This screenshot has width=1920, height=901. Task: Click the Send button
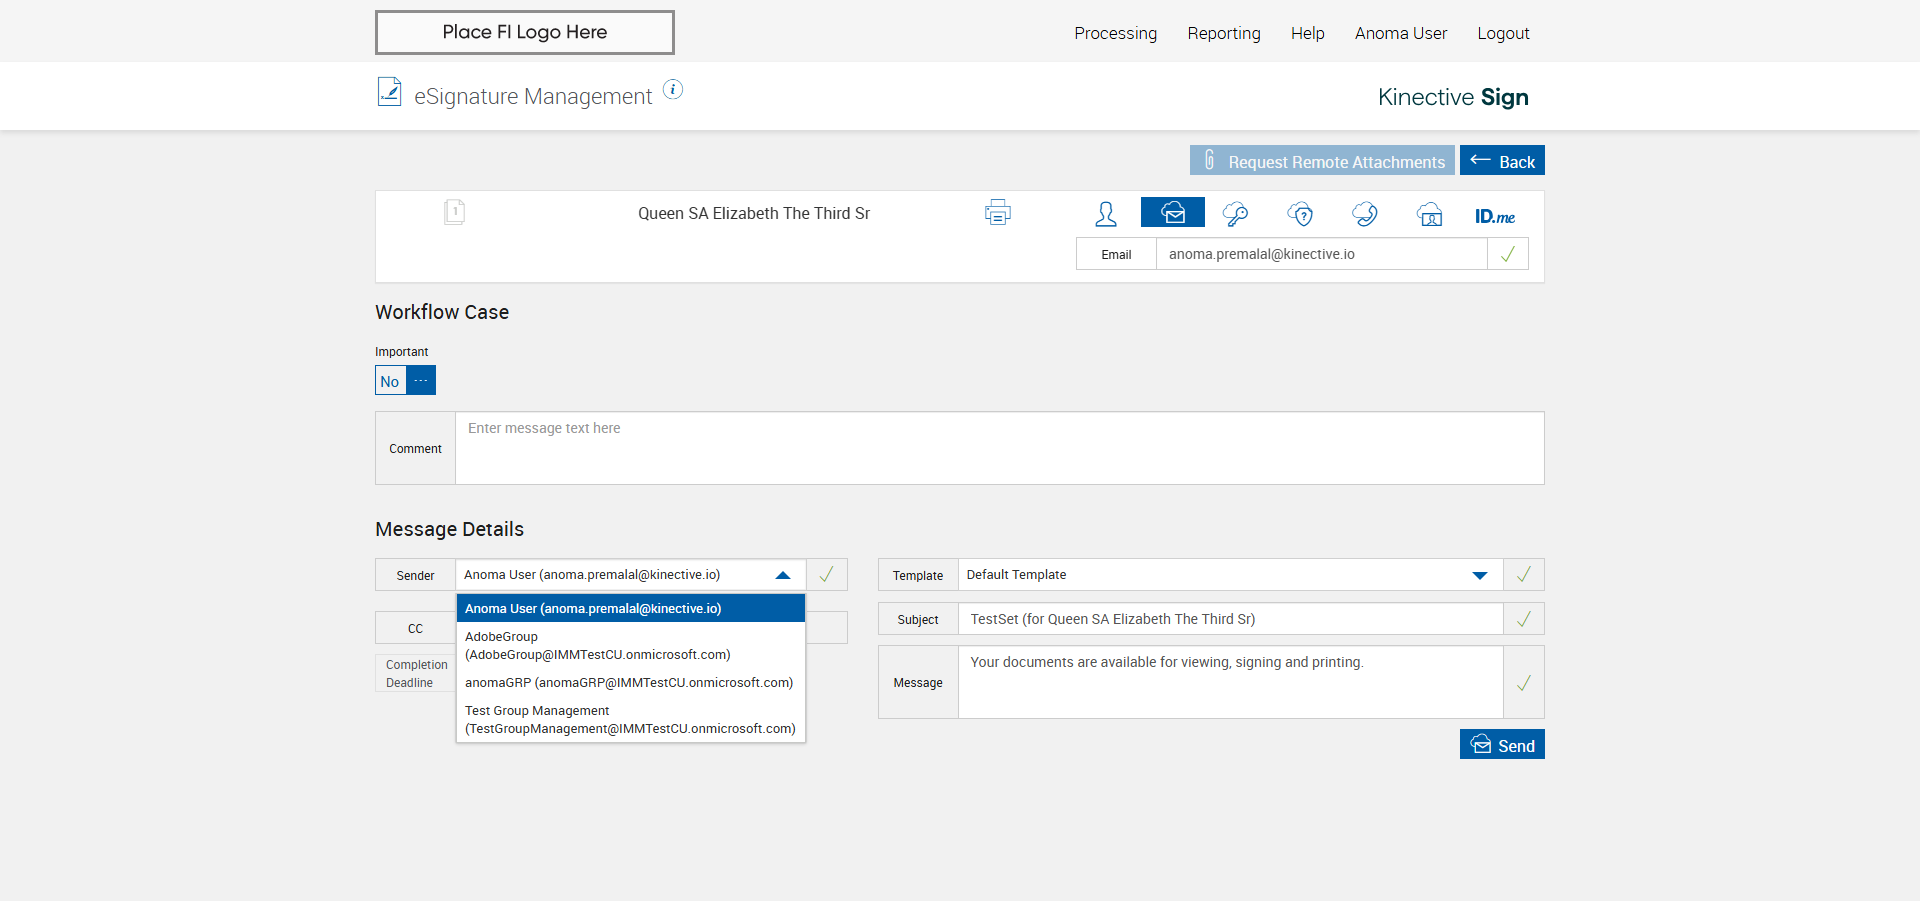point(1502,745)
